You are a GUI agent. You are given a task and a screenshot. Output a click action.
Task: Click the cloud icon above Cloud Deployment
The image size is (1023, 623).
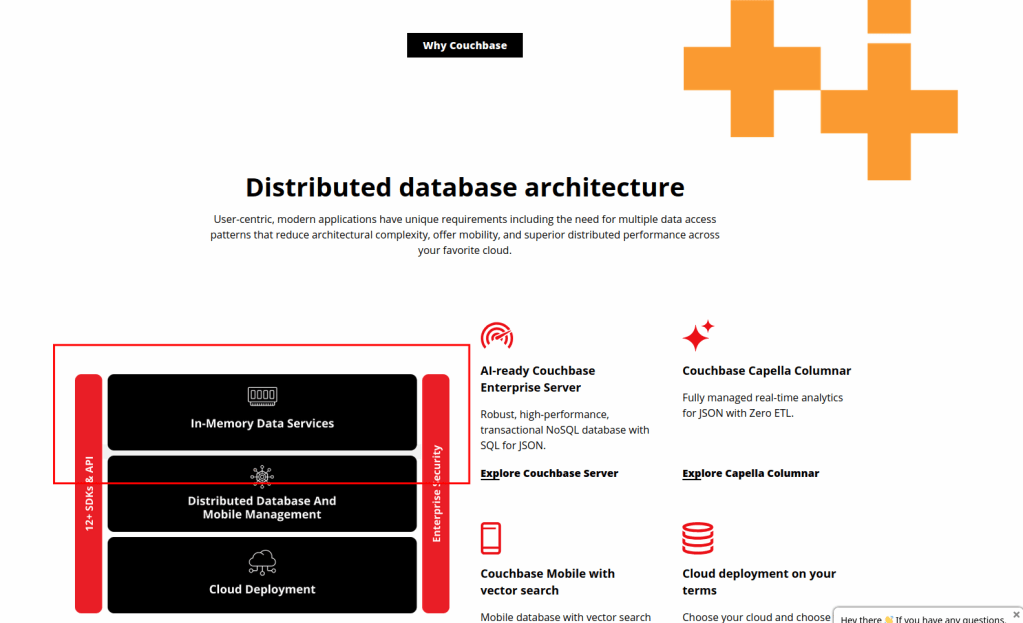pyautogui.click(x=262, y=562)
